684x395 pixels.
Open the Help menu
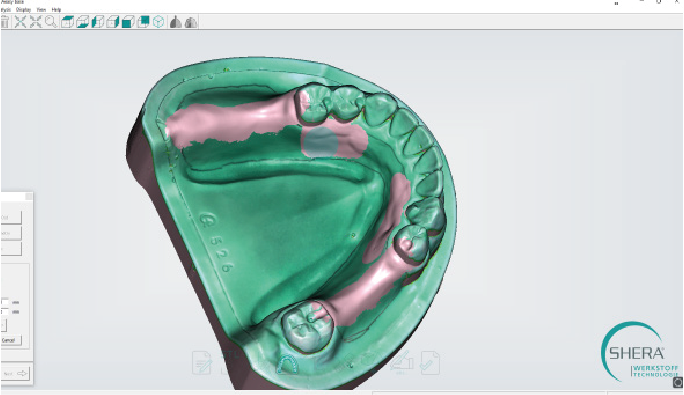click(56, 9)
